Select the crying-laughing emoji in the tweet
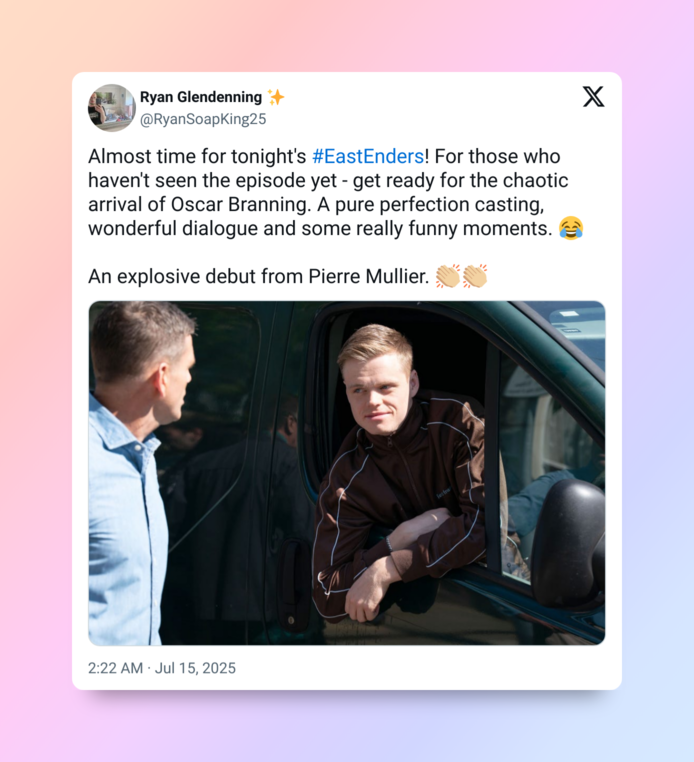 coord(571,228)
